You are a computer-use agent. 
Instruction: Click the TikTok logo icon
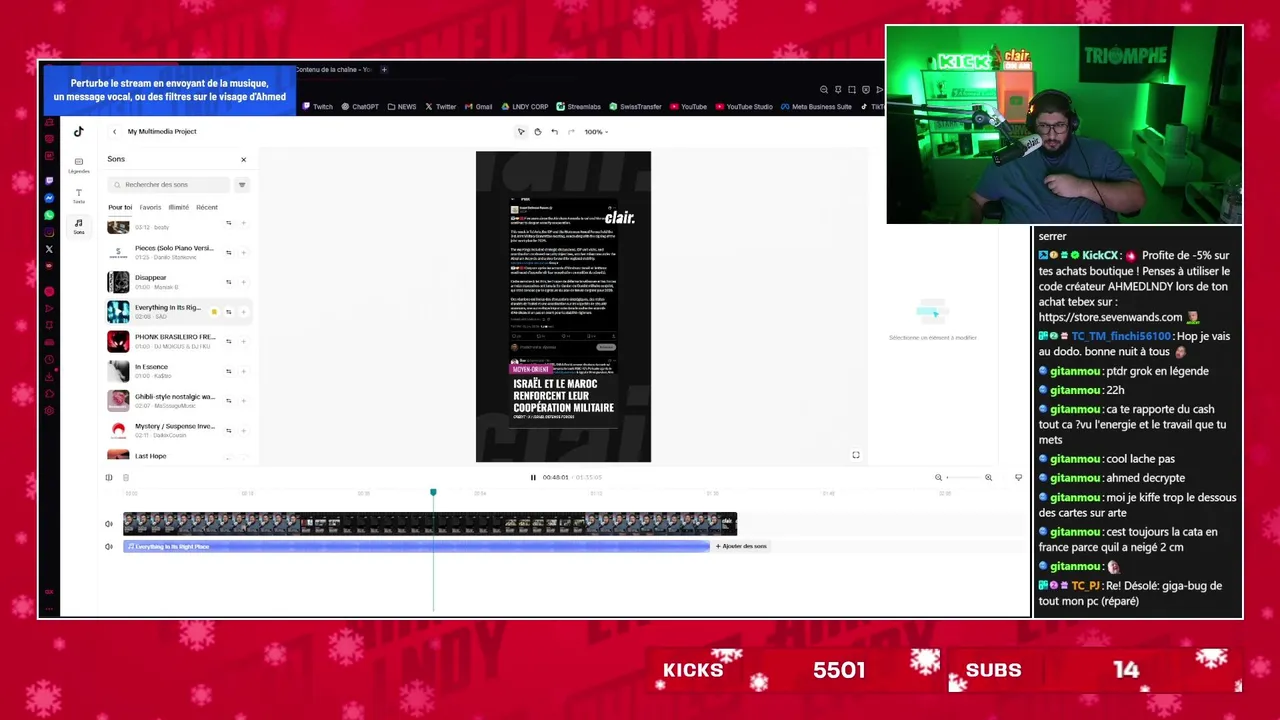point(79,131)
